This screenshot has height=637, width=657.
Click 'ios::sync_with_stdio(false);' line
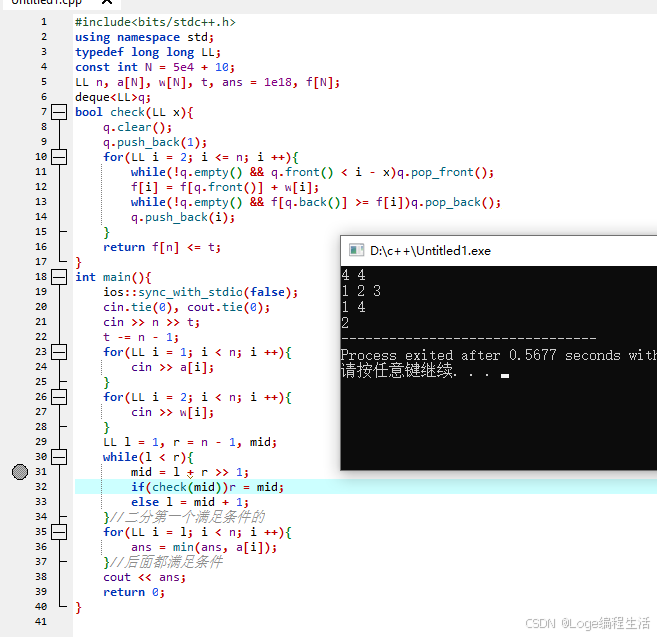click(201, 292)
